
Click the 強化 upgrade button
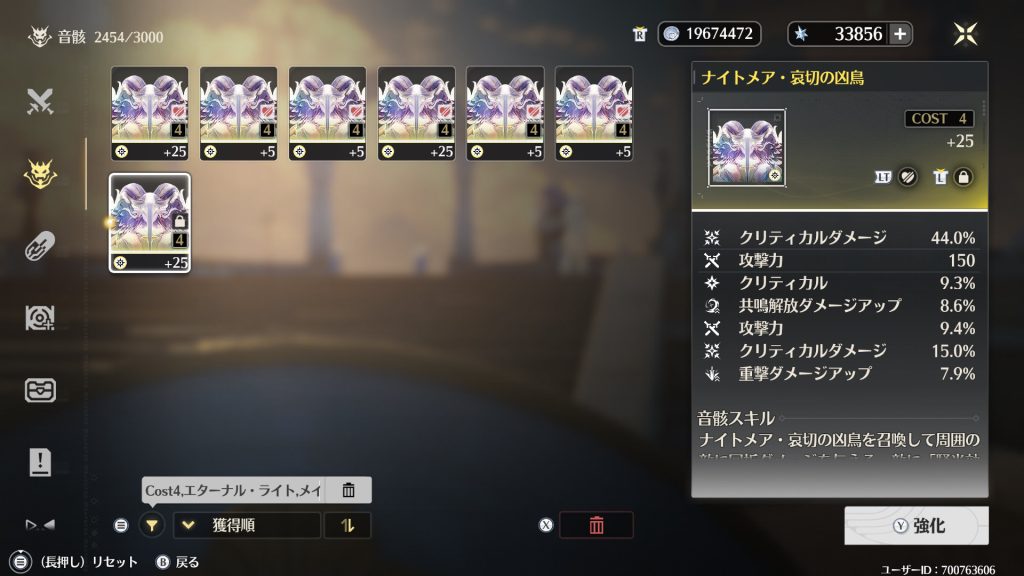tap(916, 526)
